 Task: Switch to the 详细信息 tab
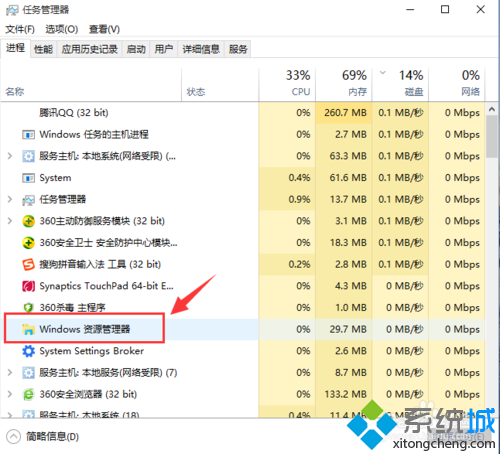[201, 50]
